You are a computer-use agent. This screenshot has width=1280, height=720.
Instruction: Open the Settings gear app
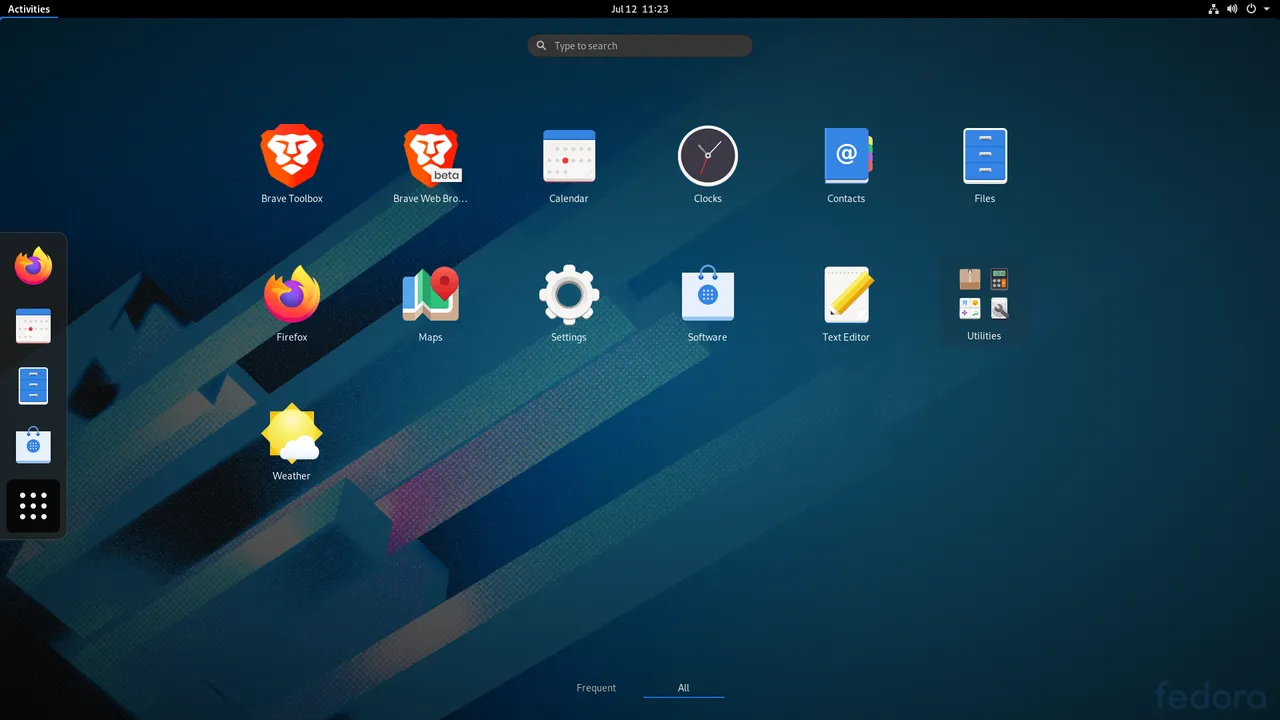pyautogui.click(x=569, y=294)
